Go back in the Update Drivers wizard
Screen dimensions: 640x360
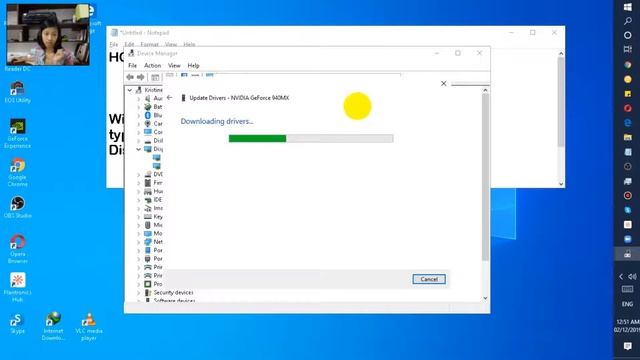tap(169, 98)
